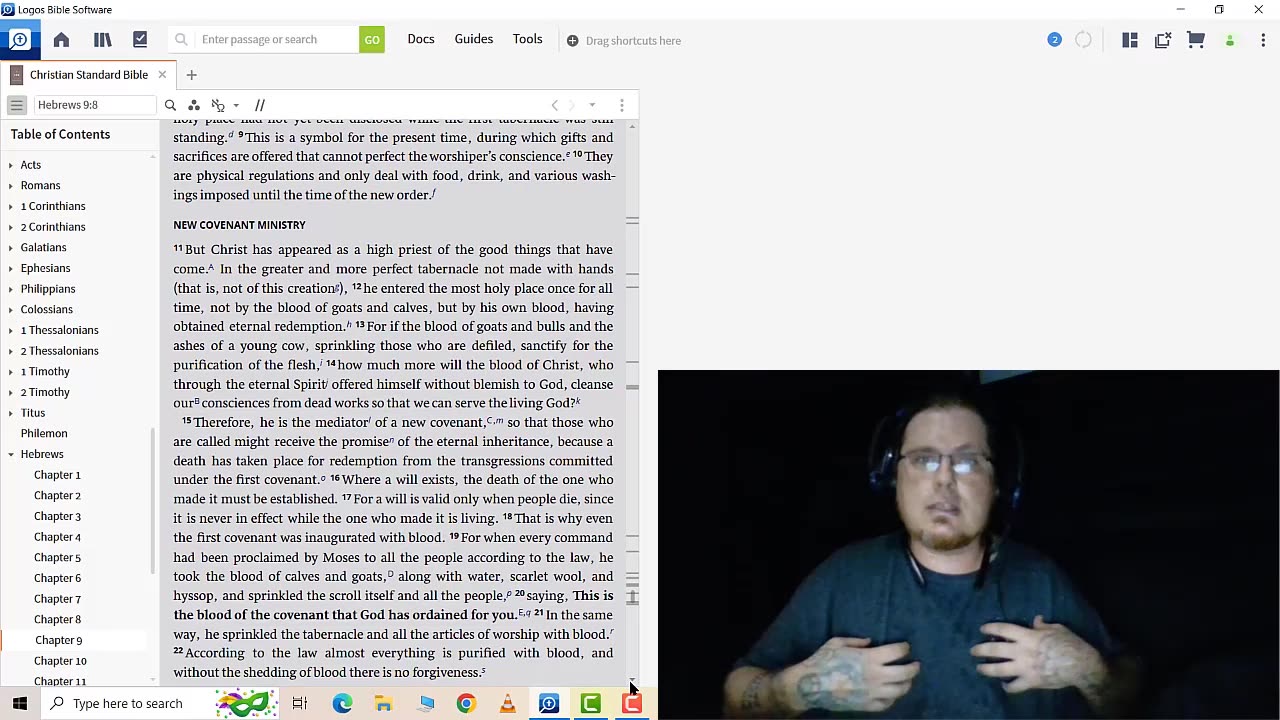The width and height of the screenshot is (1280, 720).
Task: Open File Explorer from the taskbar
Action: coord(383,704)
